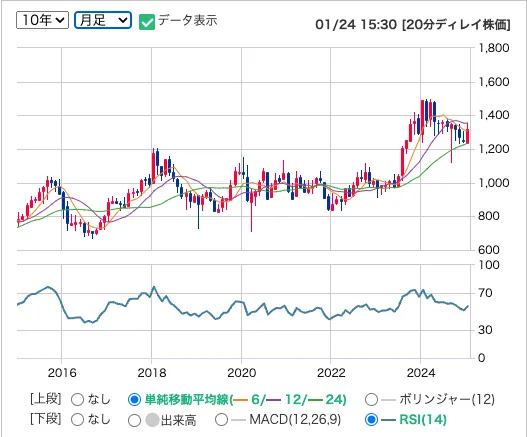
Task: Click the RSI(14) label
Action: pyautogui.click(x=423, y=420)
